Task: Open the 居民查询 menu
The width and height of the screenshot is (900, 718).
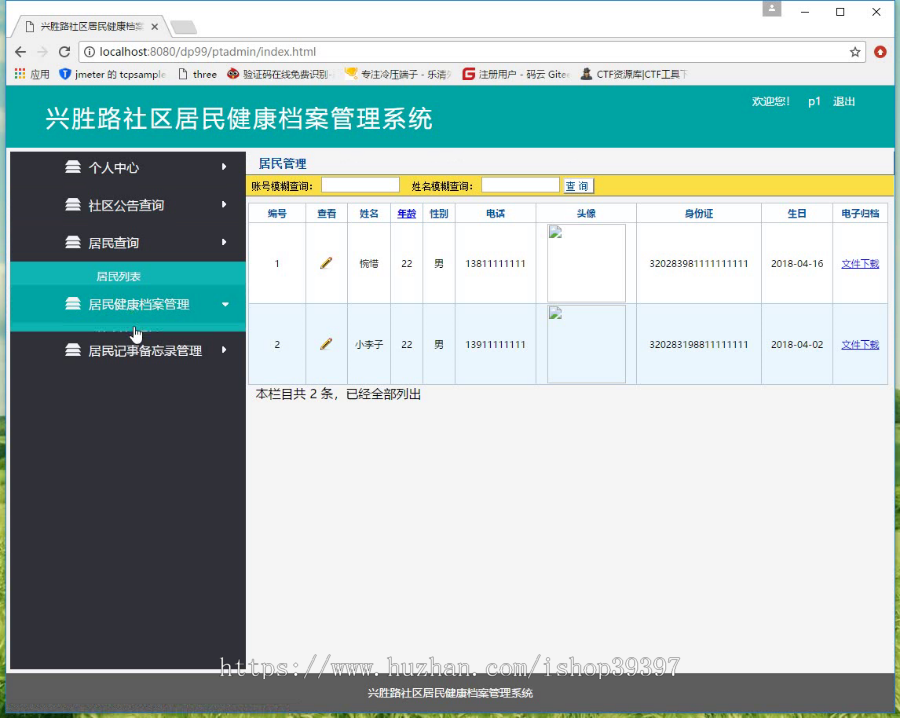Action: pos(128,243)
